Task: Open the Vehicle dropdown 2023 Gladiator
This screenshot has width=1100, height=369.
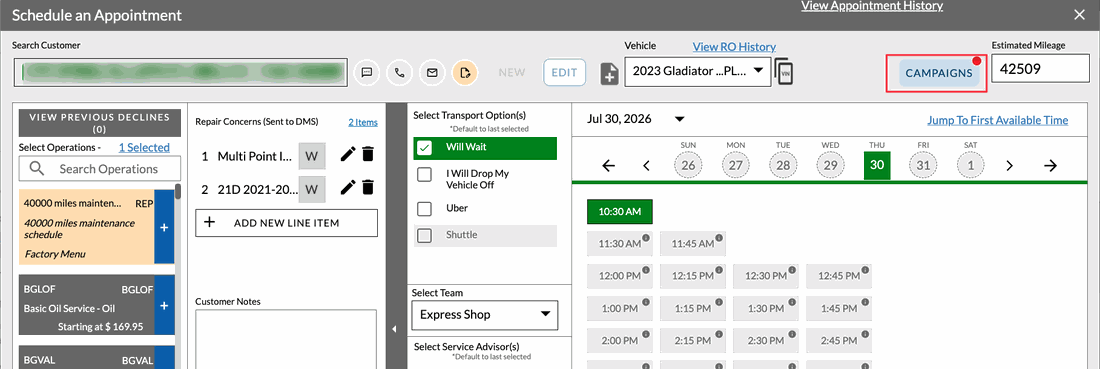Action: click(697, 71)
